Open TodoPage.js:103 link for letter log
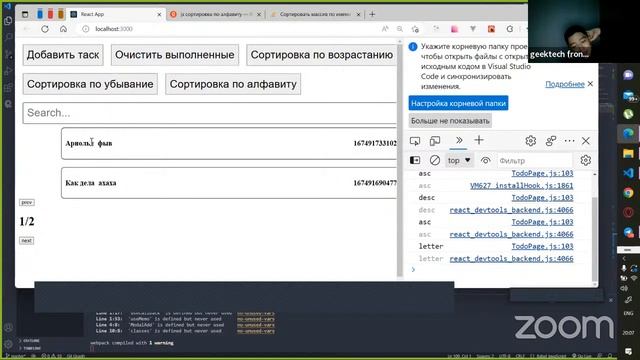 542,247
